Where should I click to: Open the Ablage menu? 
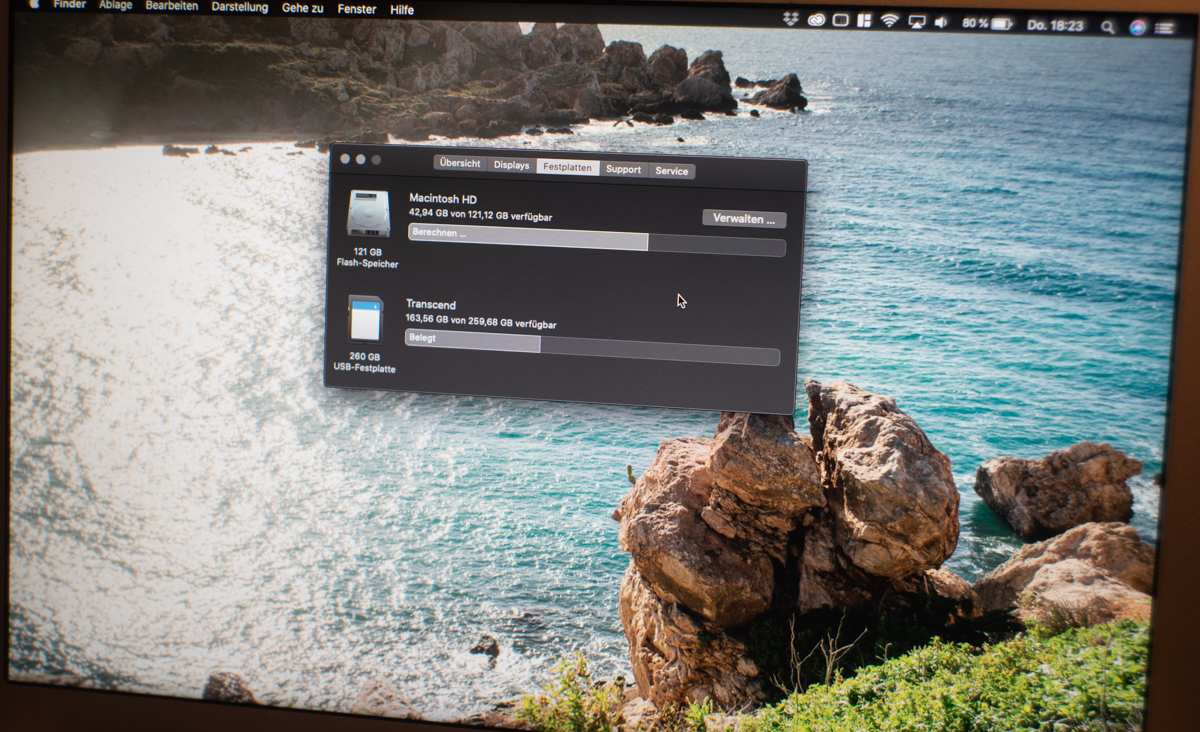click(115, 5)
